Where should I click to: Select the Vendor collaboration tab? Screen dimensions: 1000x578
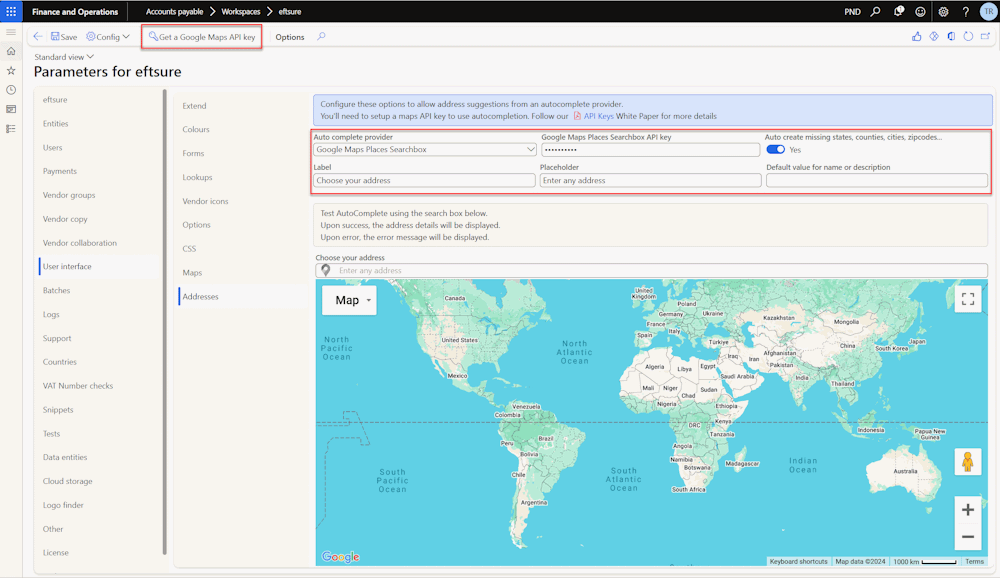pyautogui.click(x=80, y=243)
